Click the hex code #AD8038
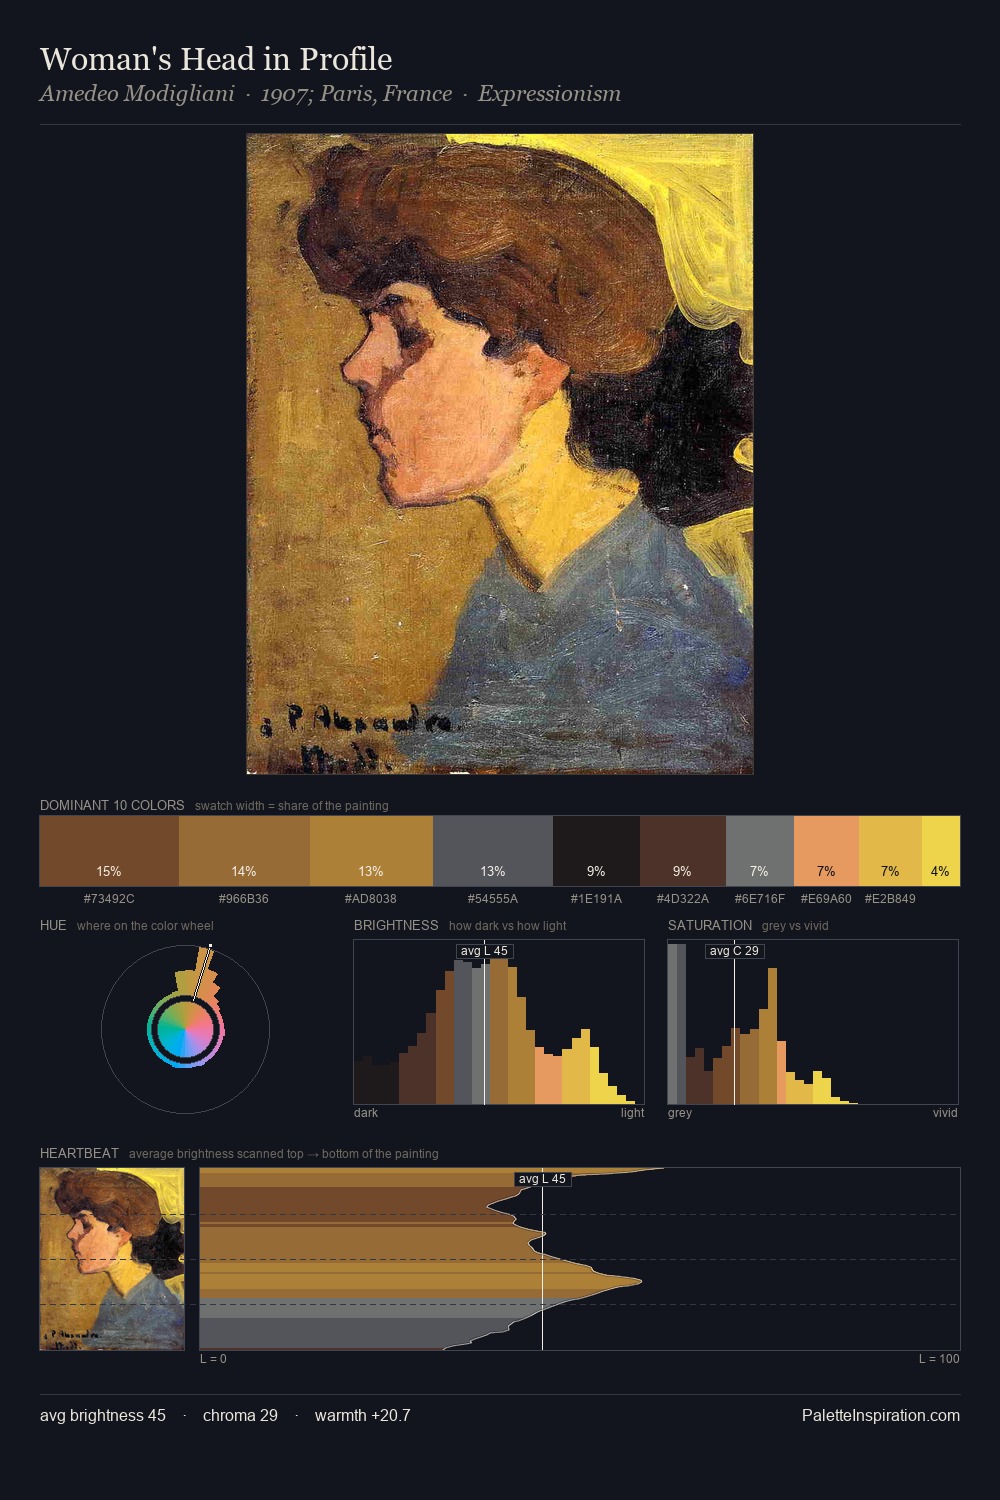Image resolution: width=1000 pixels, height=1500 pixels. pos(371,899)
